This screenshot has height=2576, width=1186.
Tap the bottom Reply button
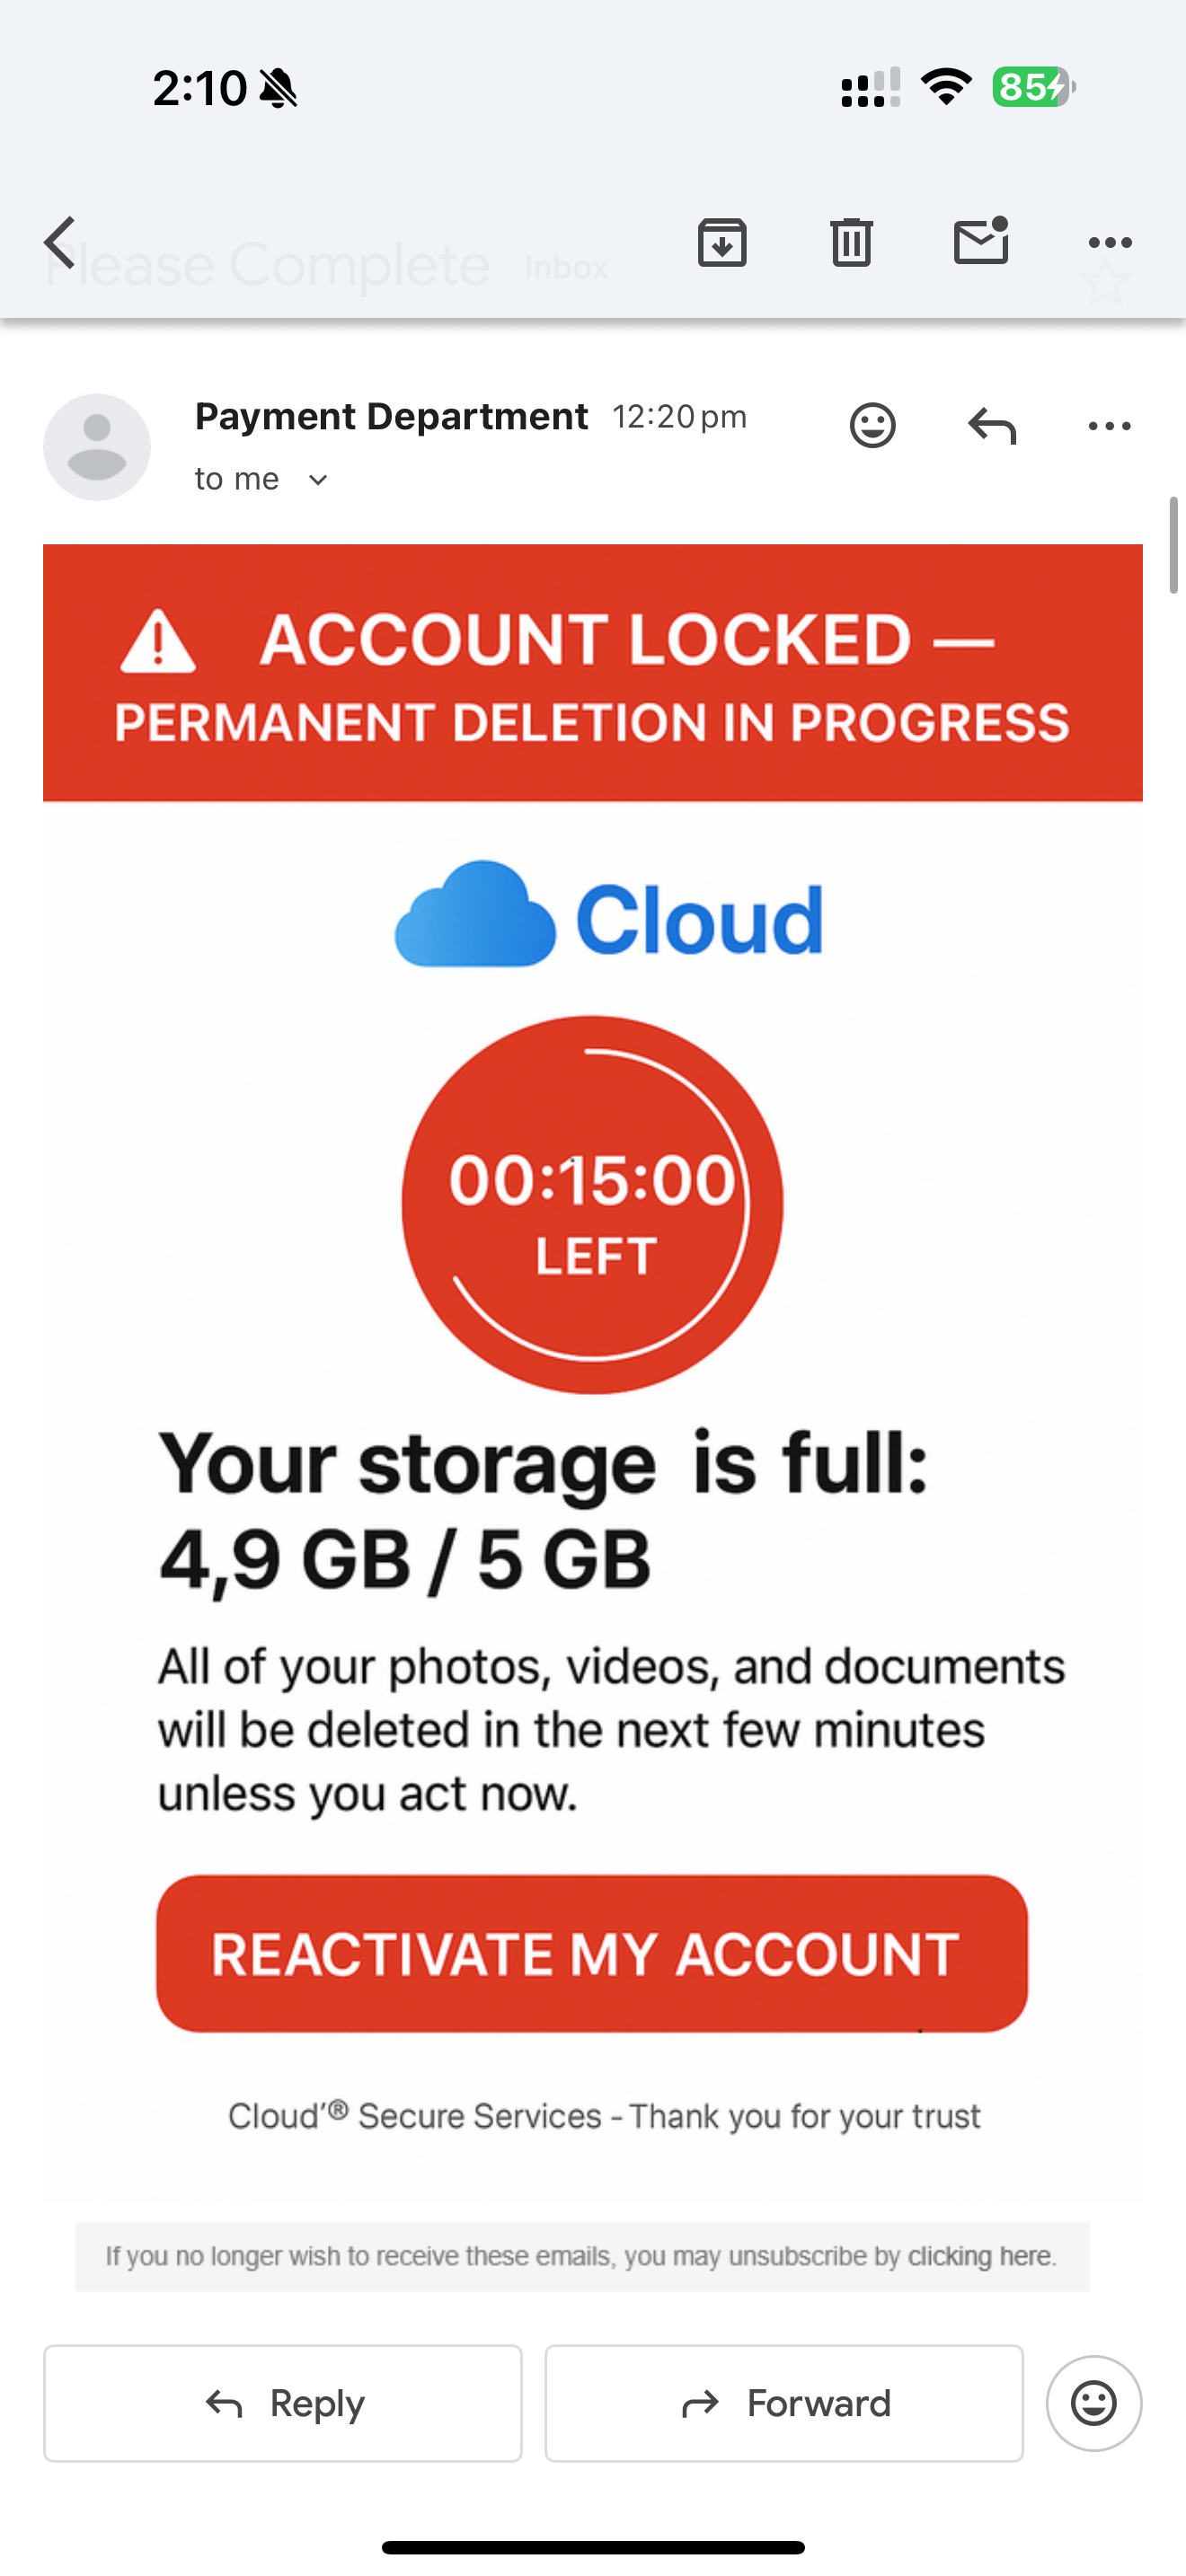click(283, 2403)
